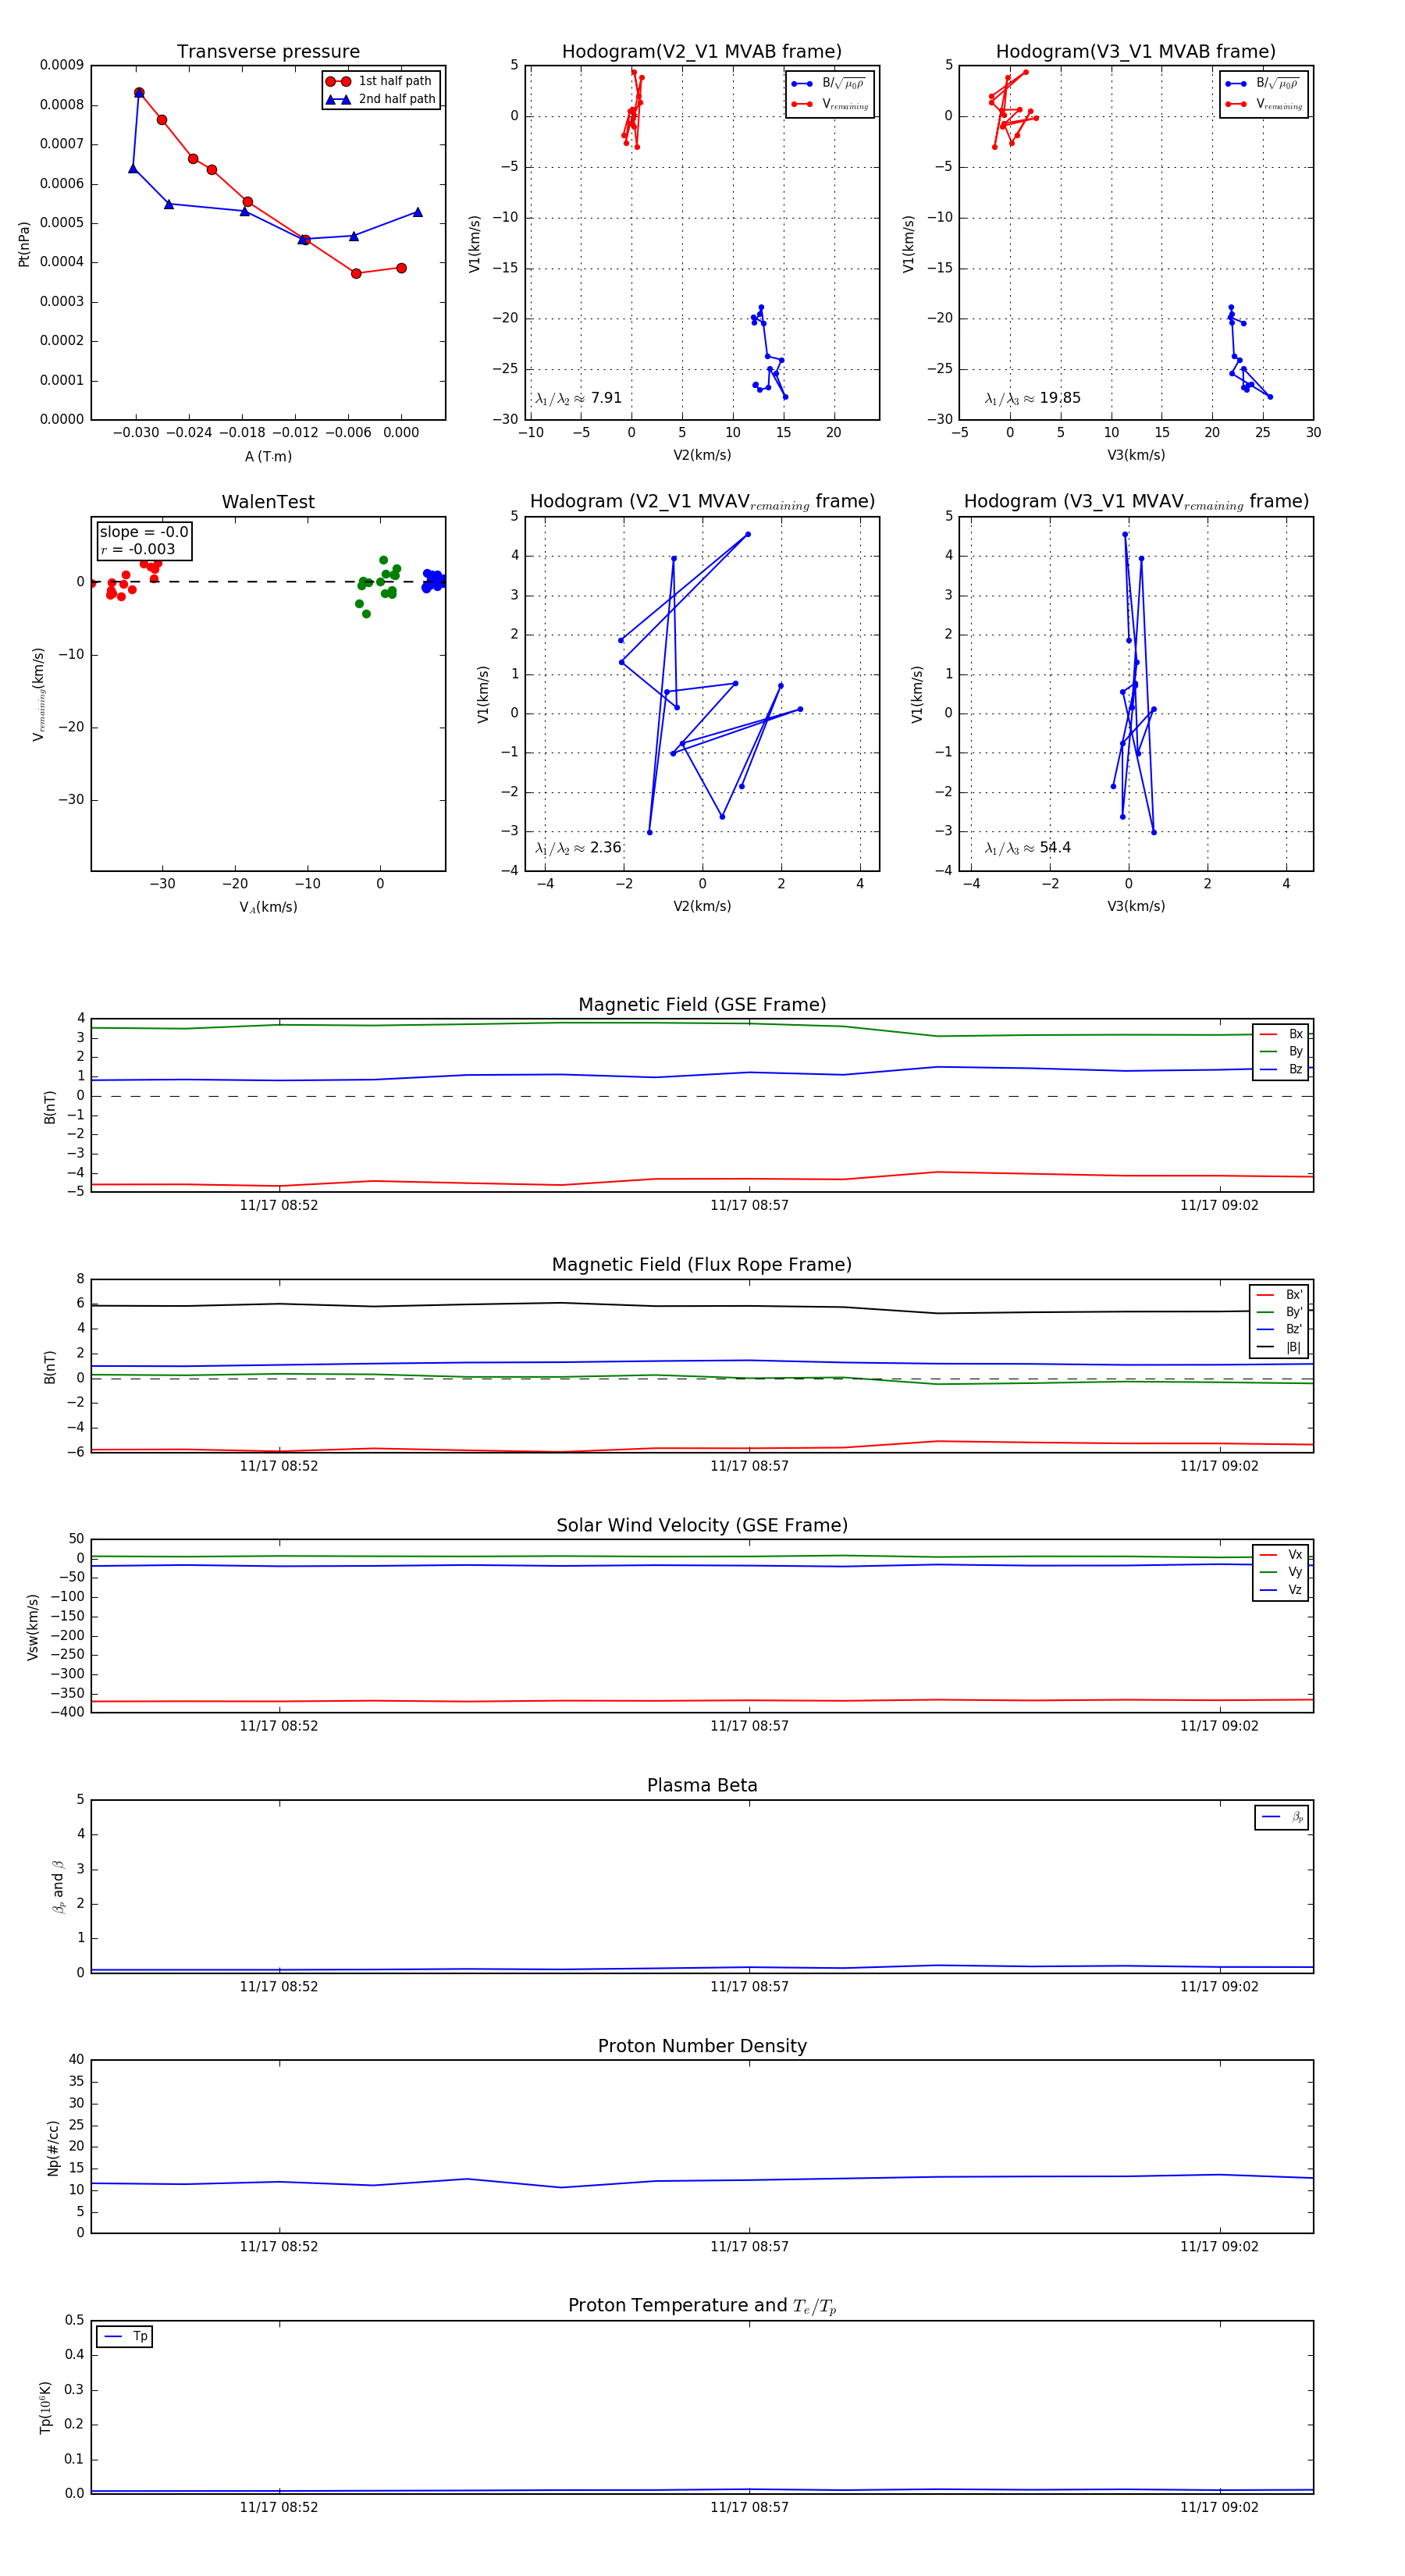Select the "|B|" legend entry
Viewport: 1405px width, 2576px height.
click(1279, 1347)
